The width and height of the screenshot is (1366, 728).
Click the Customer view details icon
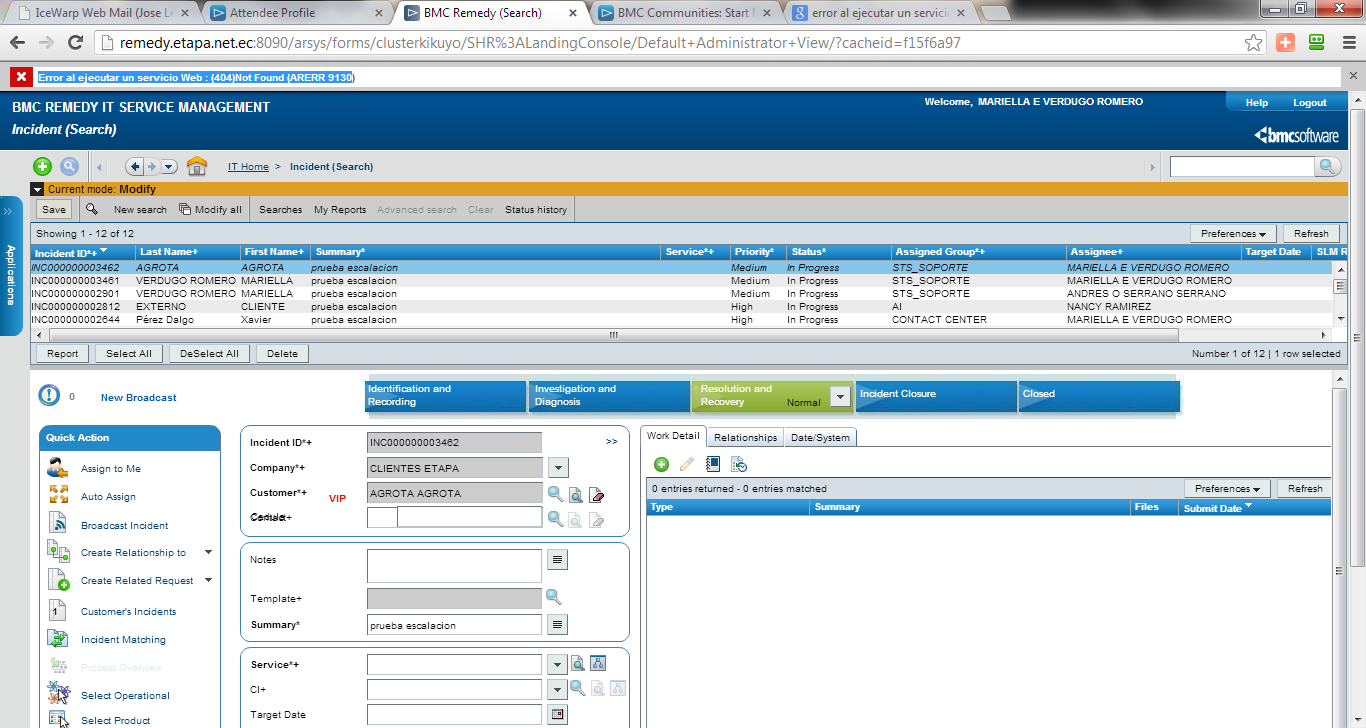pos(576,494)
